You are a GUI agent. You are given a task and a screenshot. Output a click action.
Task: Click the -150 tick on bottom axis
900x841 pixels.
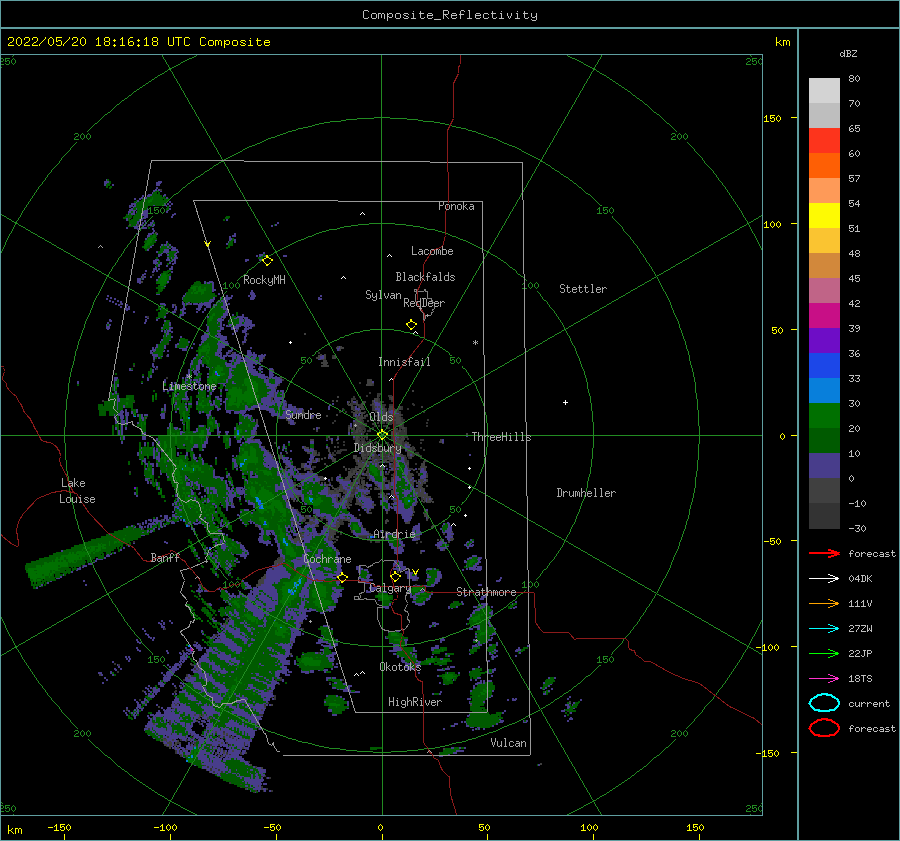59,827
